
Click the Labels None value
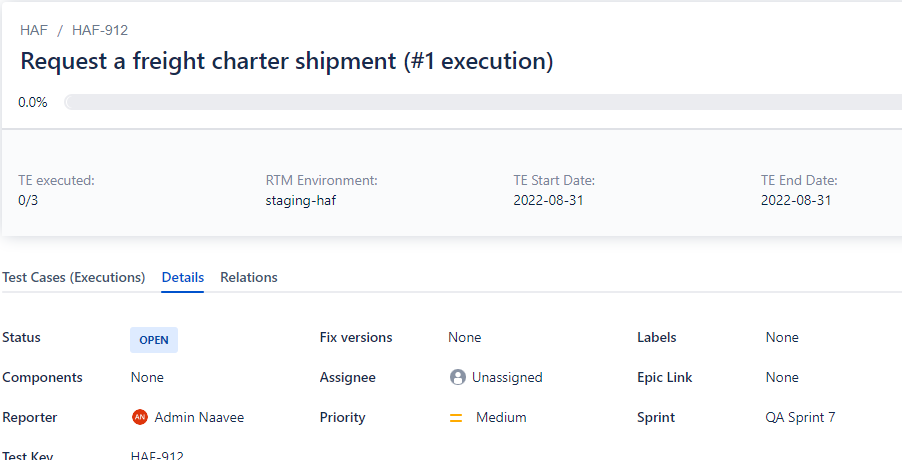click(782, 338)
